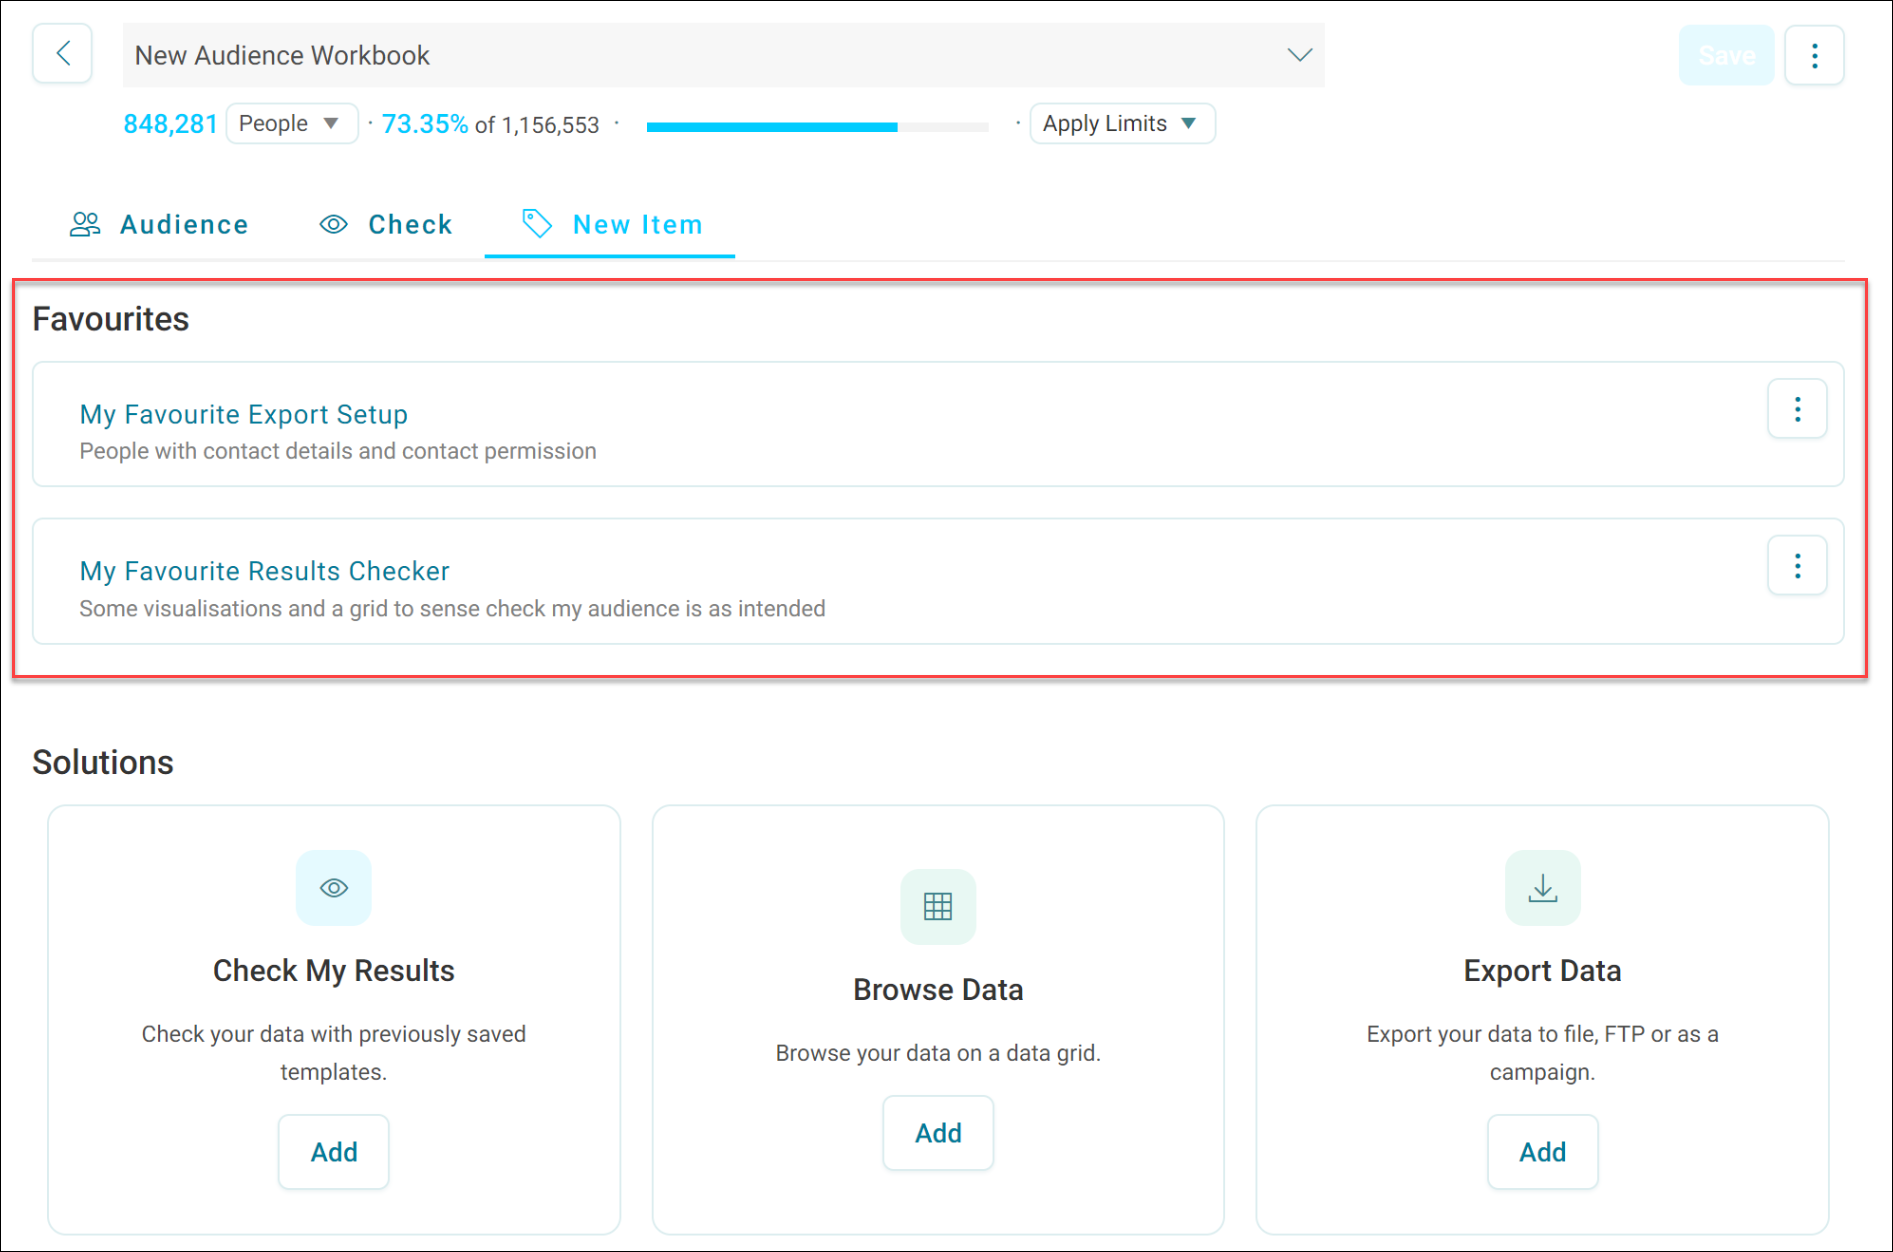Click 'Some visualisations and a grid' description text

point(452,609)
